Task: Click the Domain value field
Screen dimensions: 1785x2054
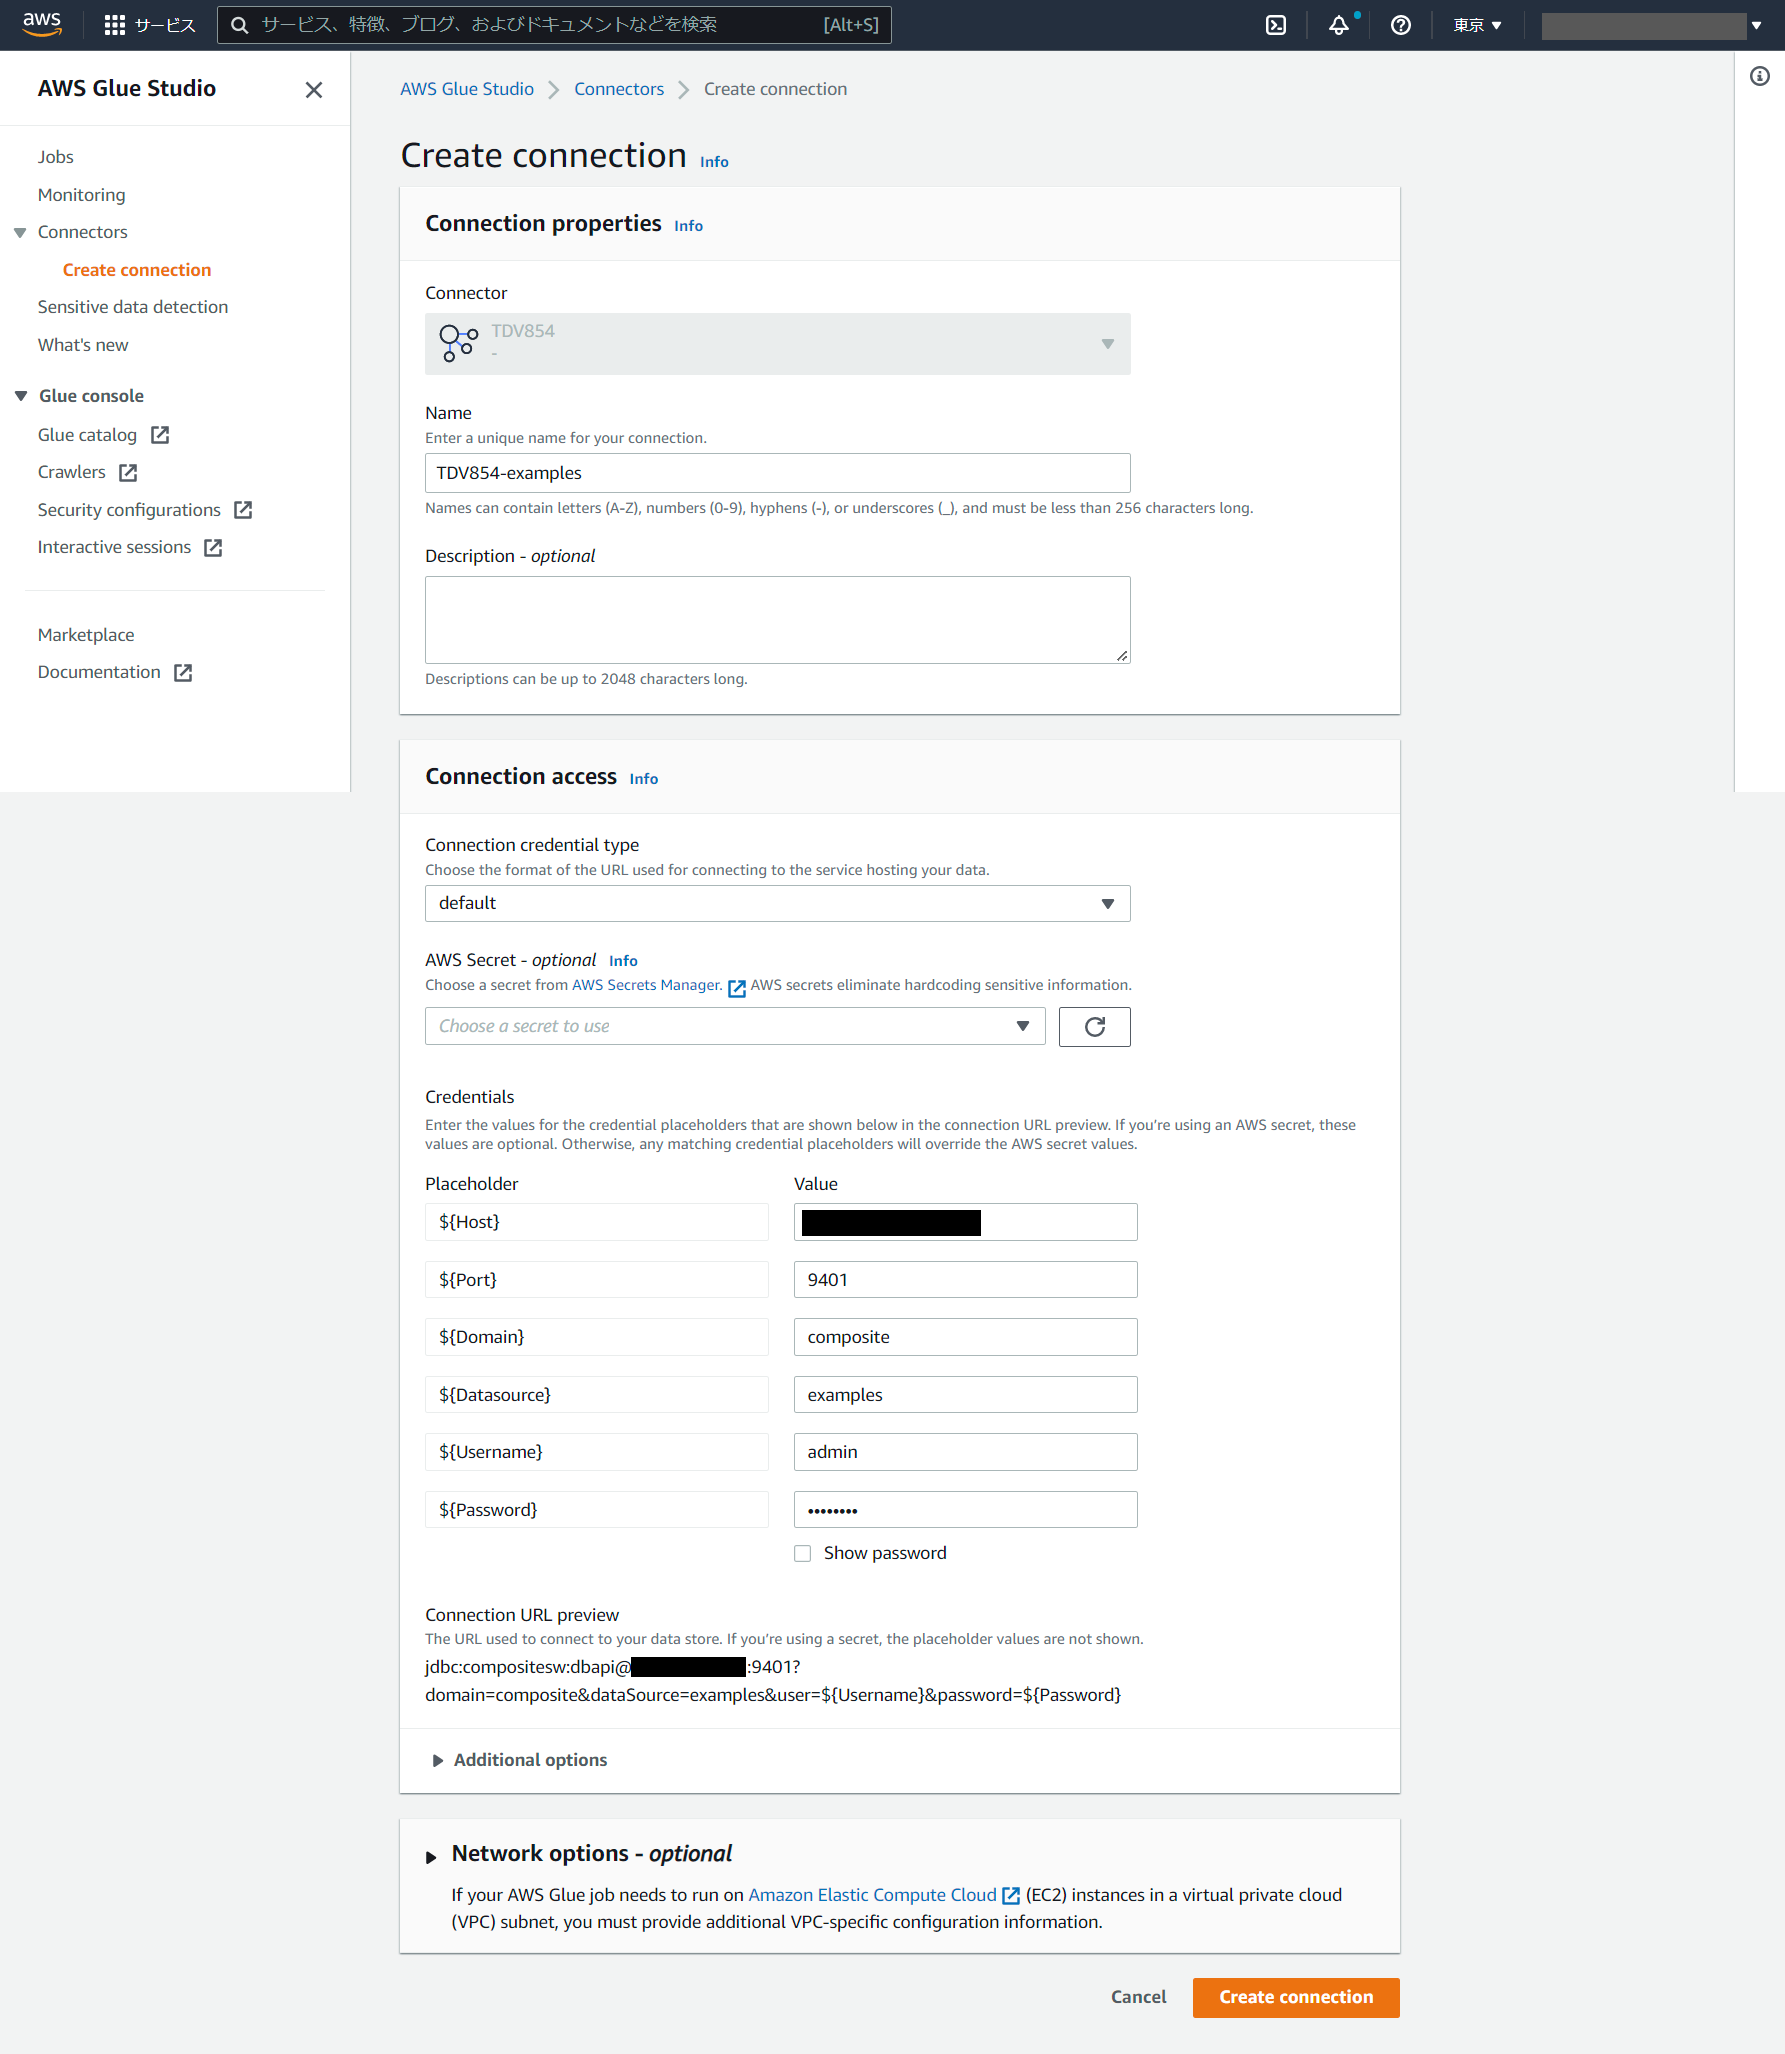Action: point(966,1337)
